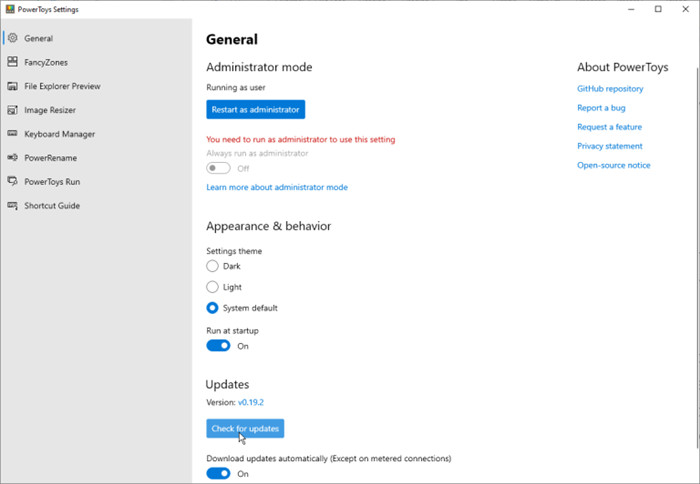
Task: Open the Privacy statement link
Action: (609, 146)
